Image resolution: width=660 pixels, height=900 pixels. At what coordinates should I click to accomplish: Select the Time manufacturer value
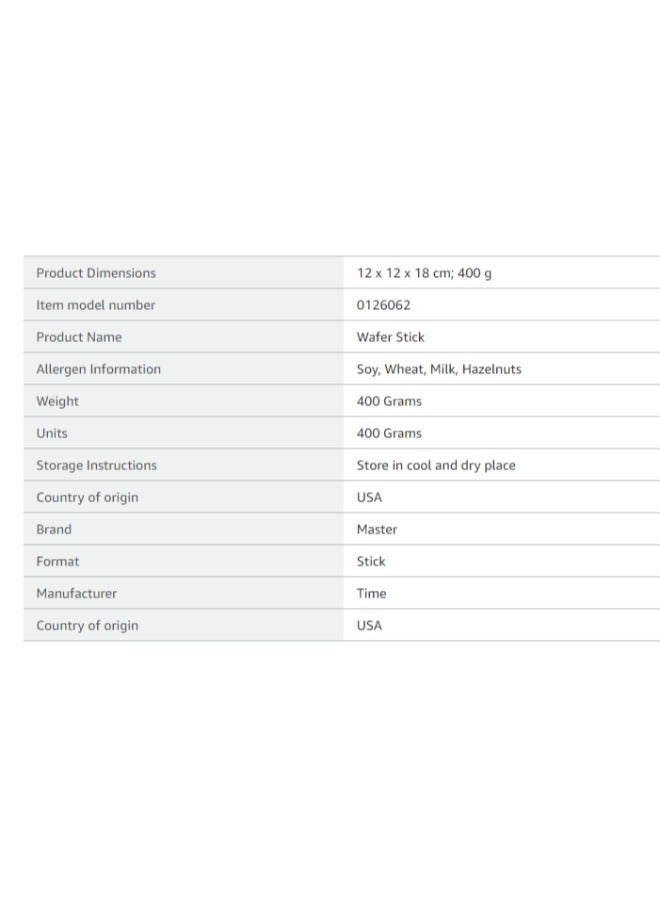click(371, 593)
